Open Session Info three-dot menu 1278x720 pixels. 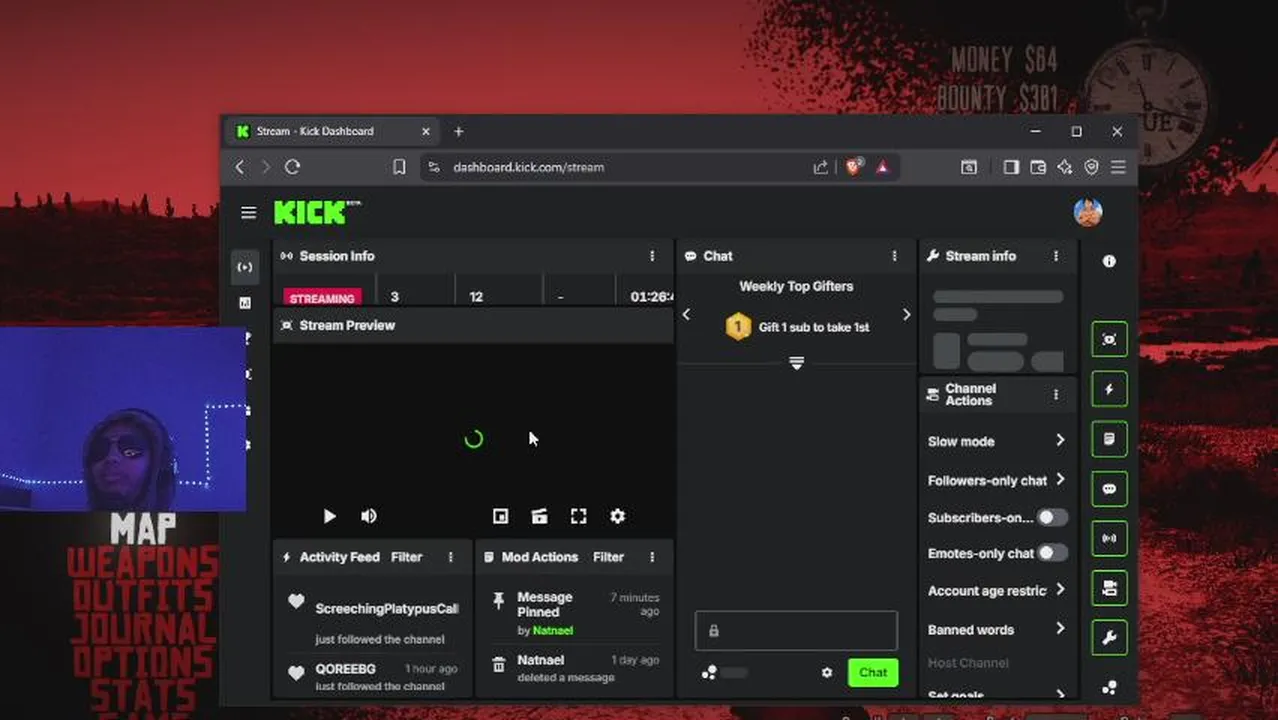[x=652, y=256]
